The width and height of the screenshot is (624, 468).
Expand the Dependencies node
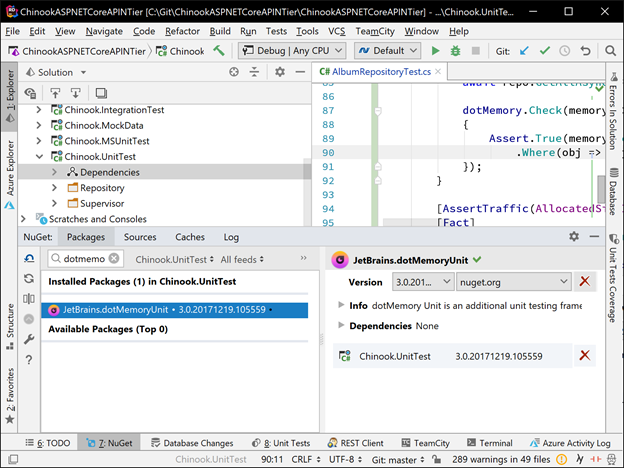(x=55, y=172)
